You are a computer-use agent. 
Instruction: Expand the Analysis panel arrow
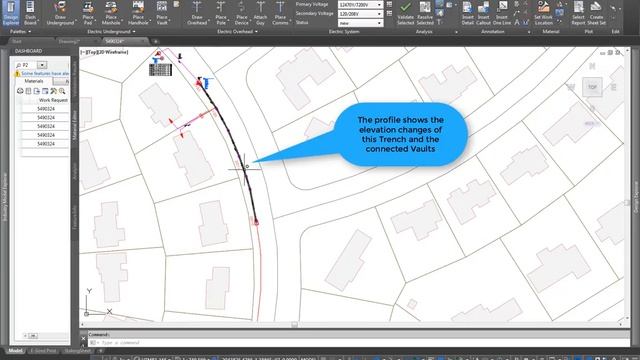(456, 32)
